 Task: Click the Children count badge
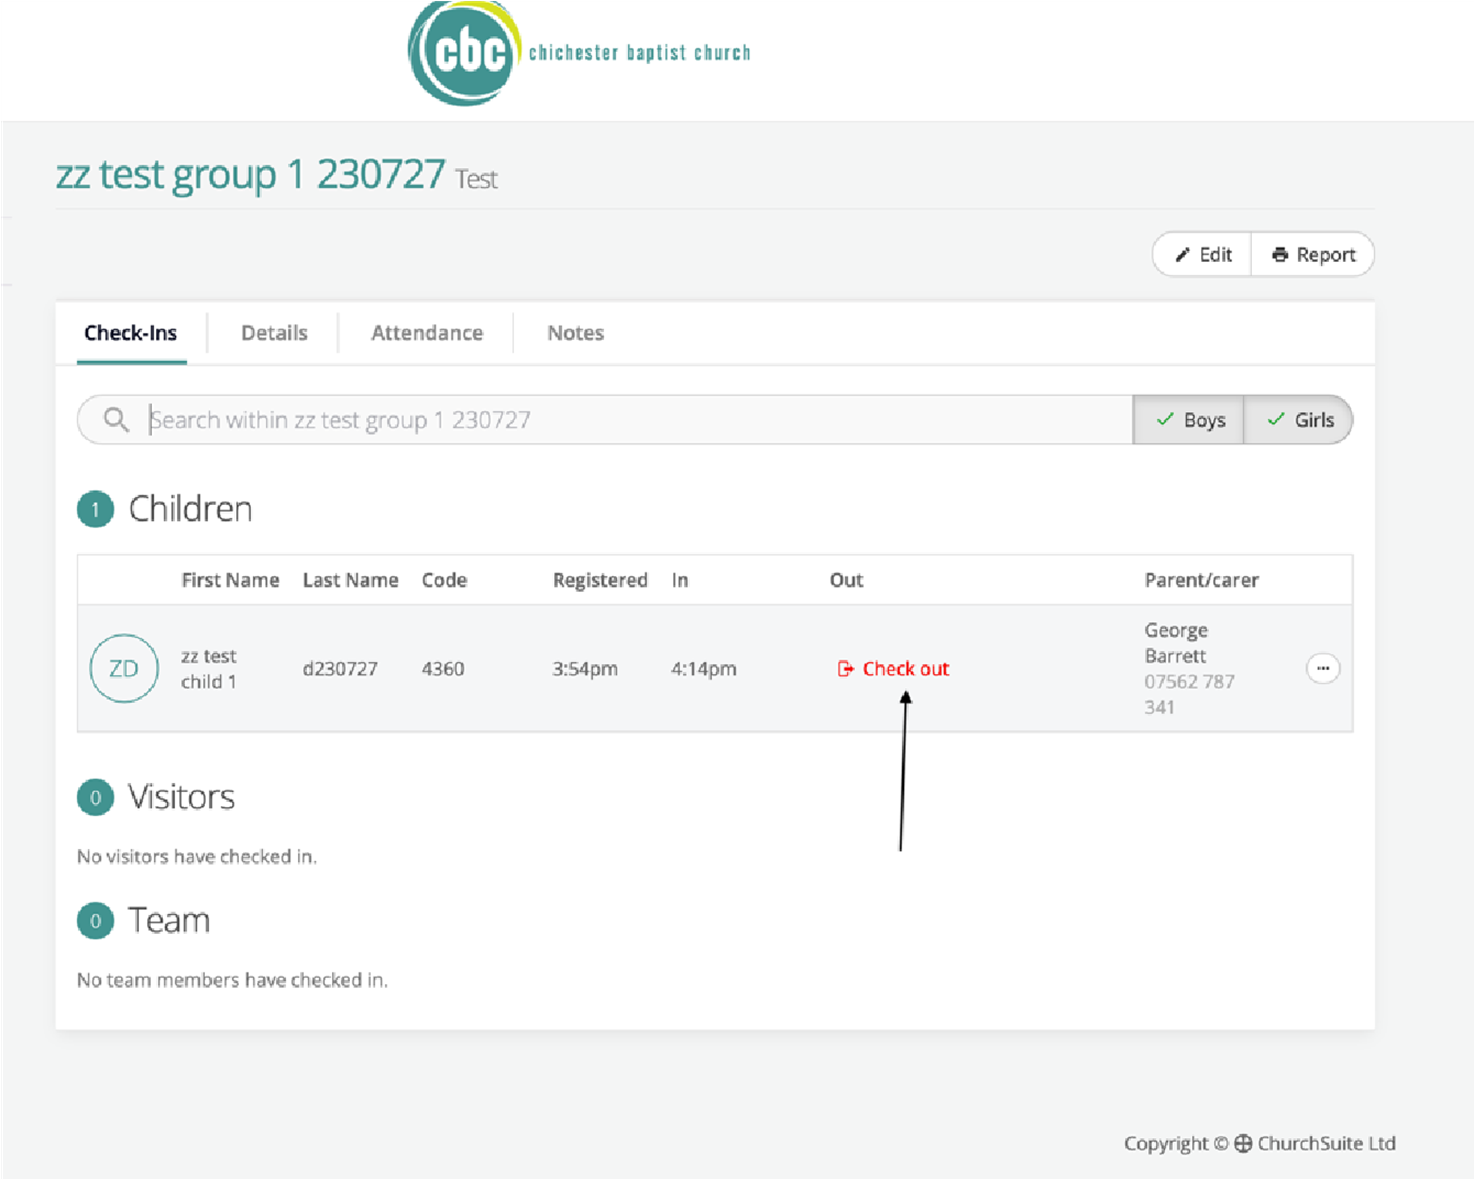tap(95, 510)
